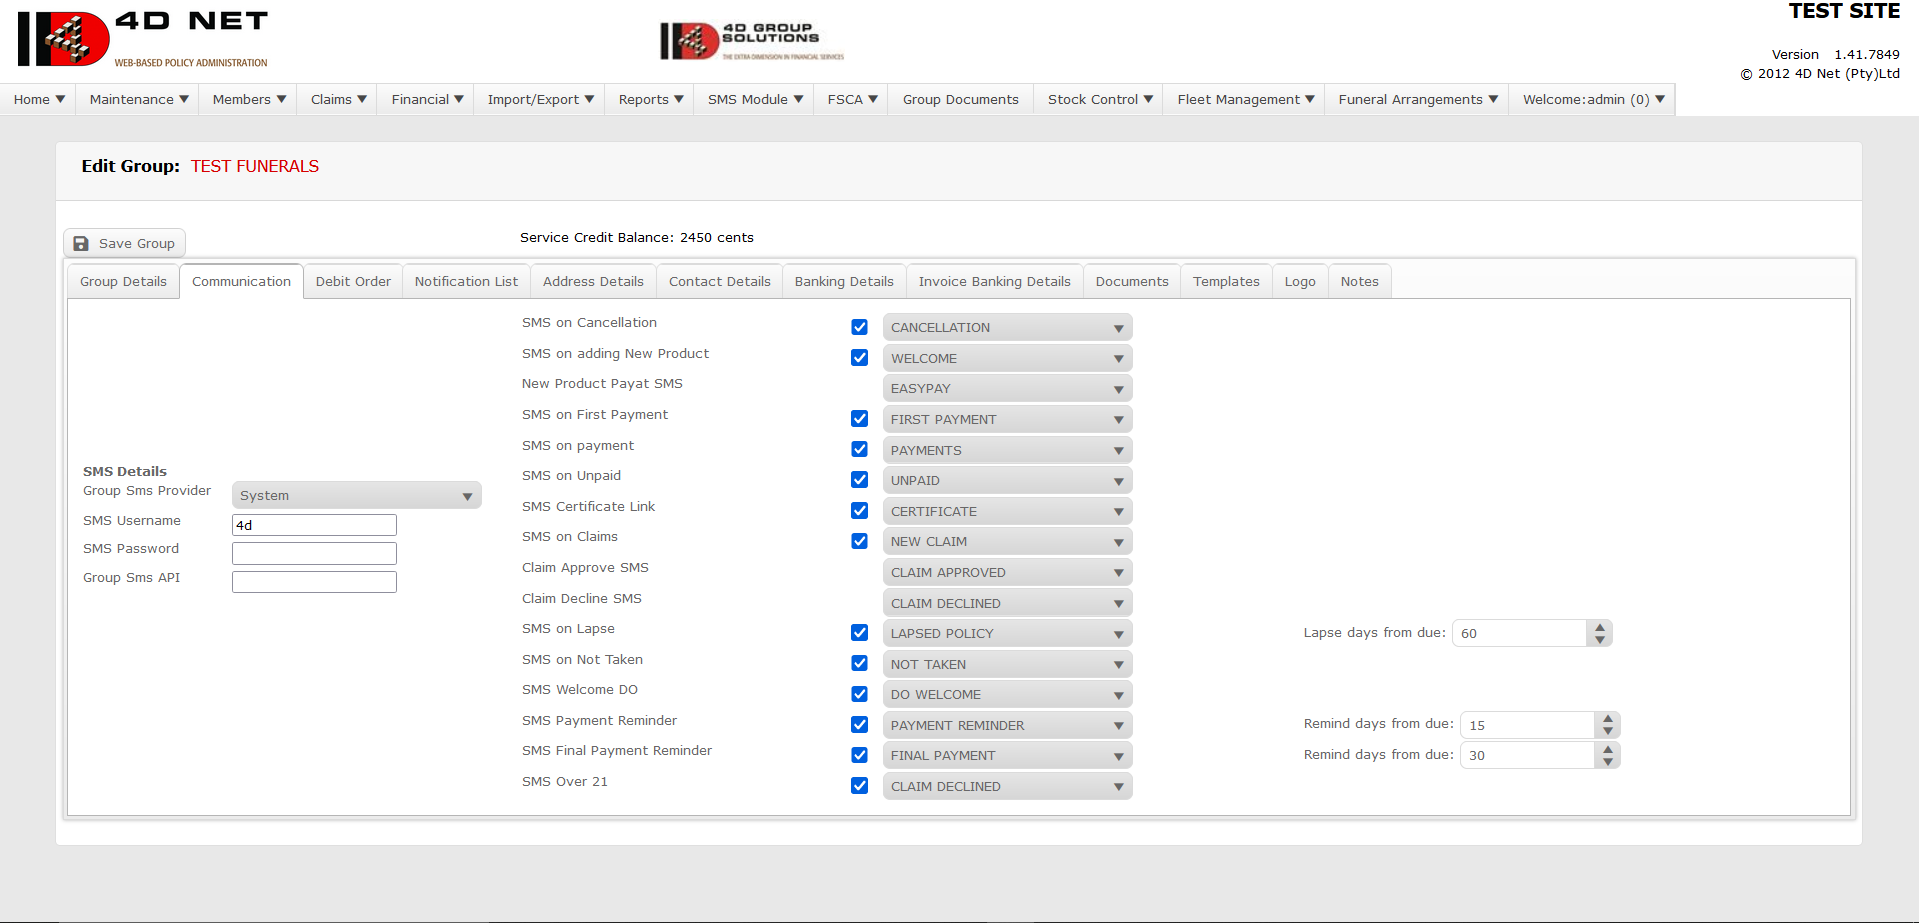Open the SMS Module menu
Image resolution: width=1919 pixels, height=923 pixels.
pyautogui.click(x=755, y=99)
